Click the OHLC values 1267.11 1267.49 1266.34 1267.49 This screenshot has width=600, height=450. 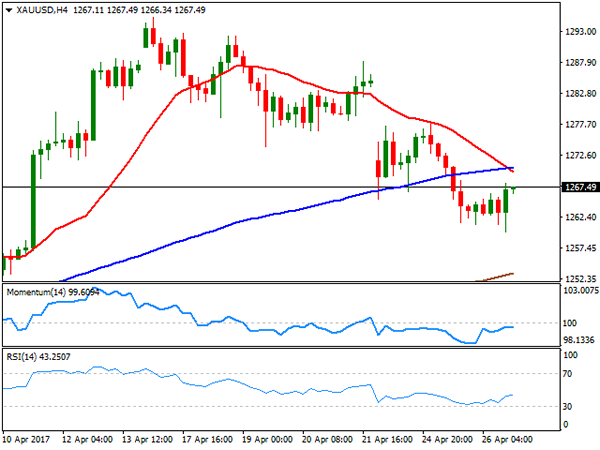(139, 10)
